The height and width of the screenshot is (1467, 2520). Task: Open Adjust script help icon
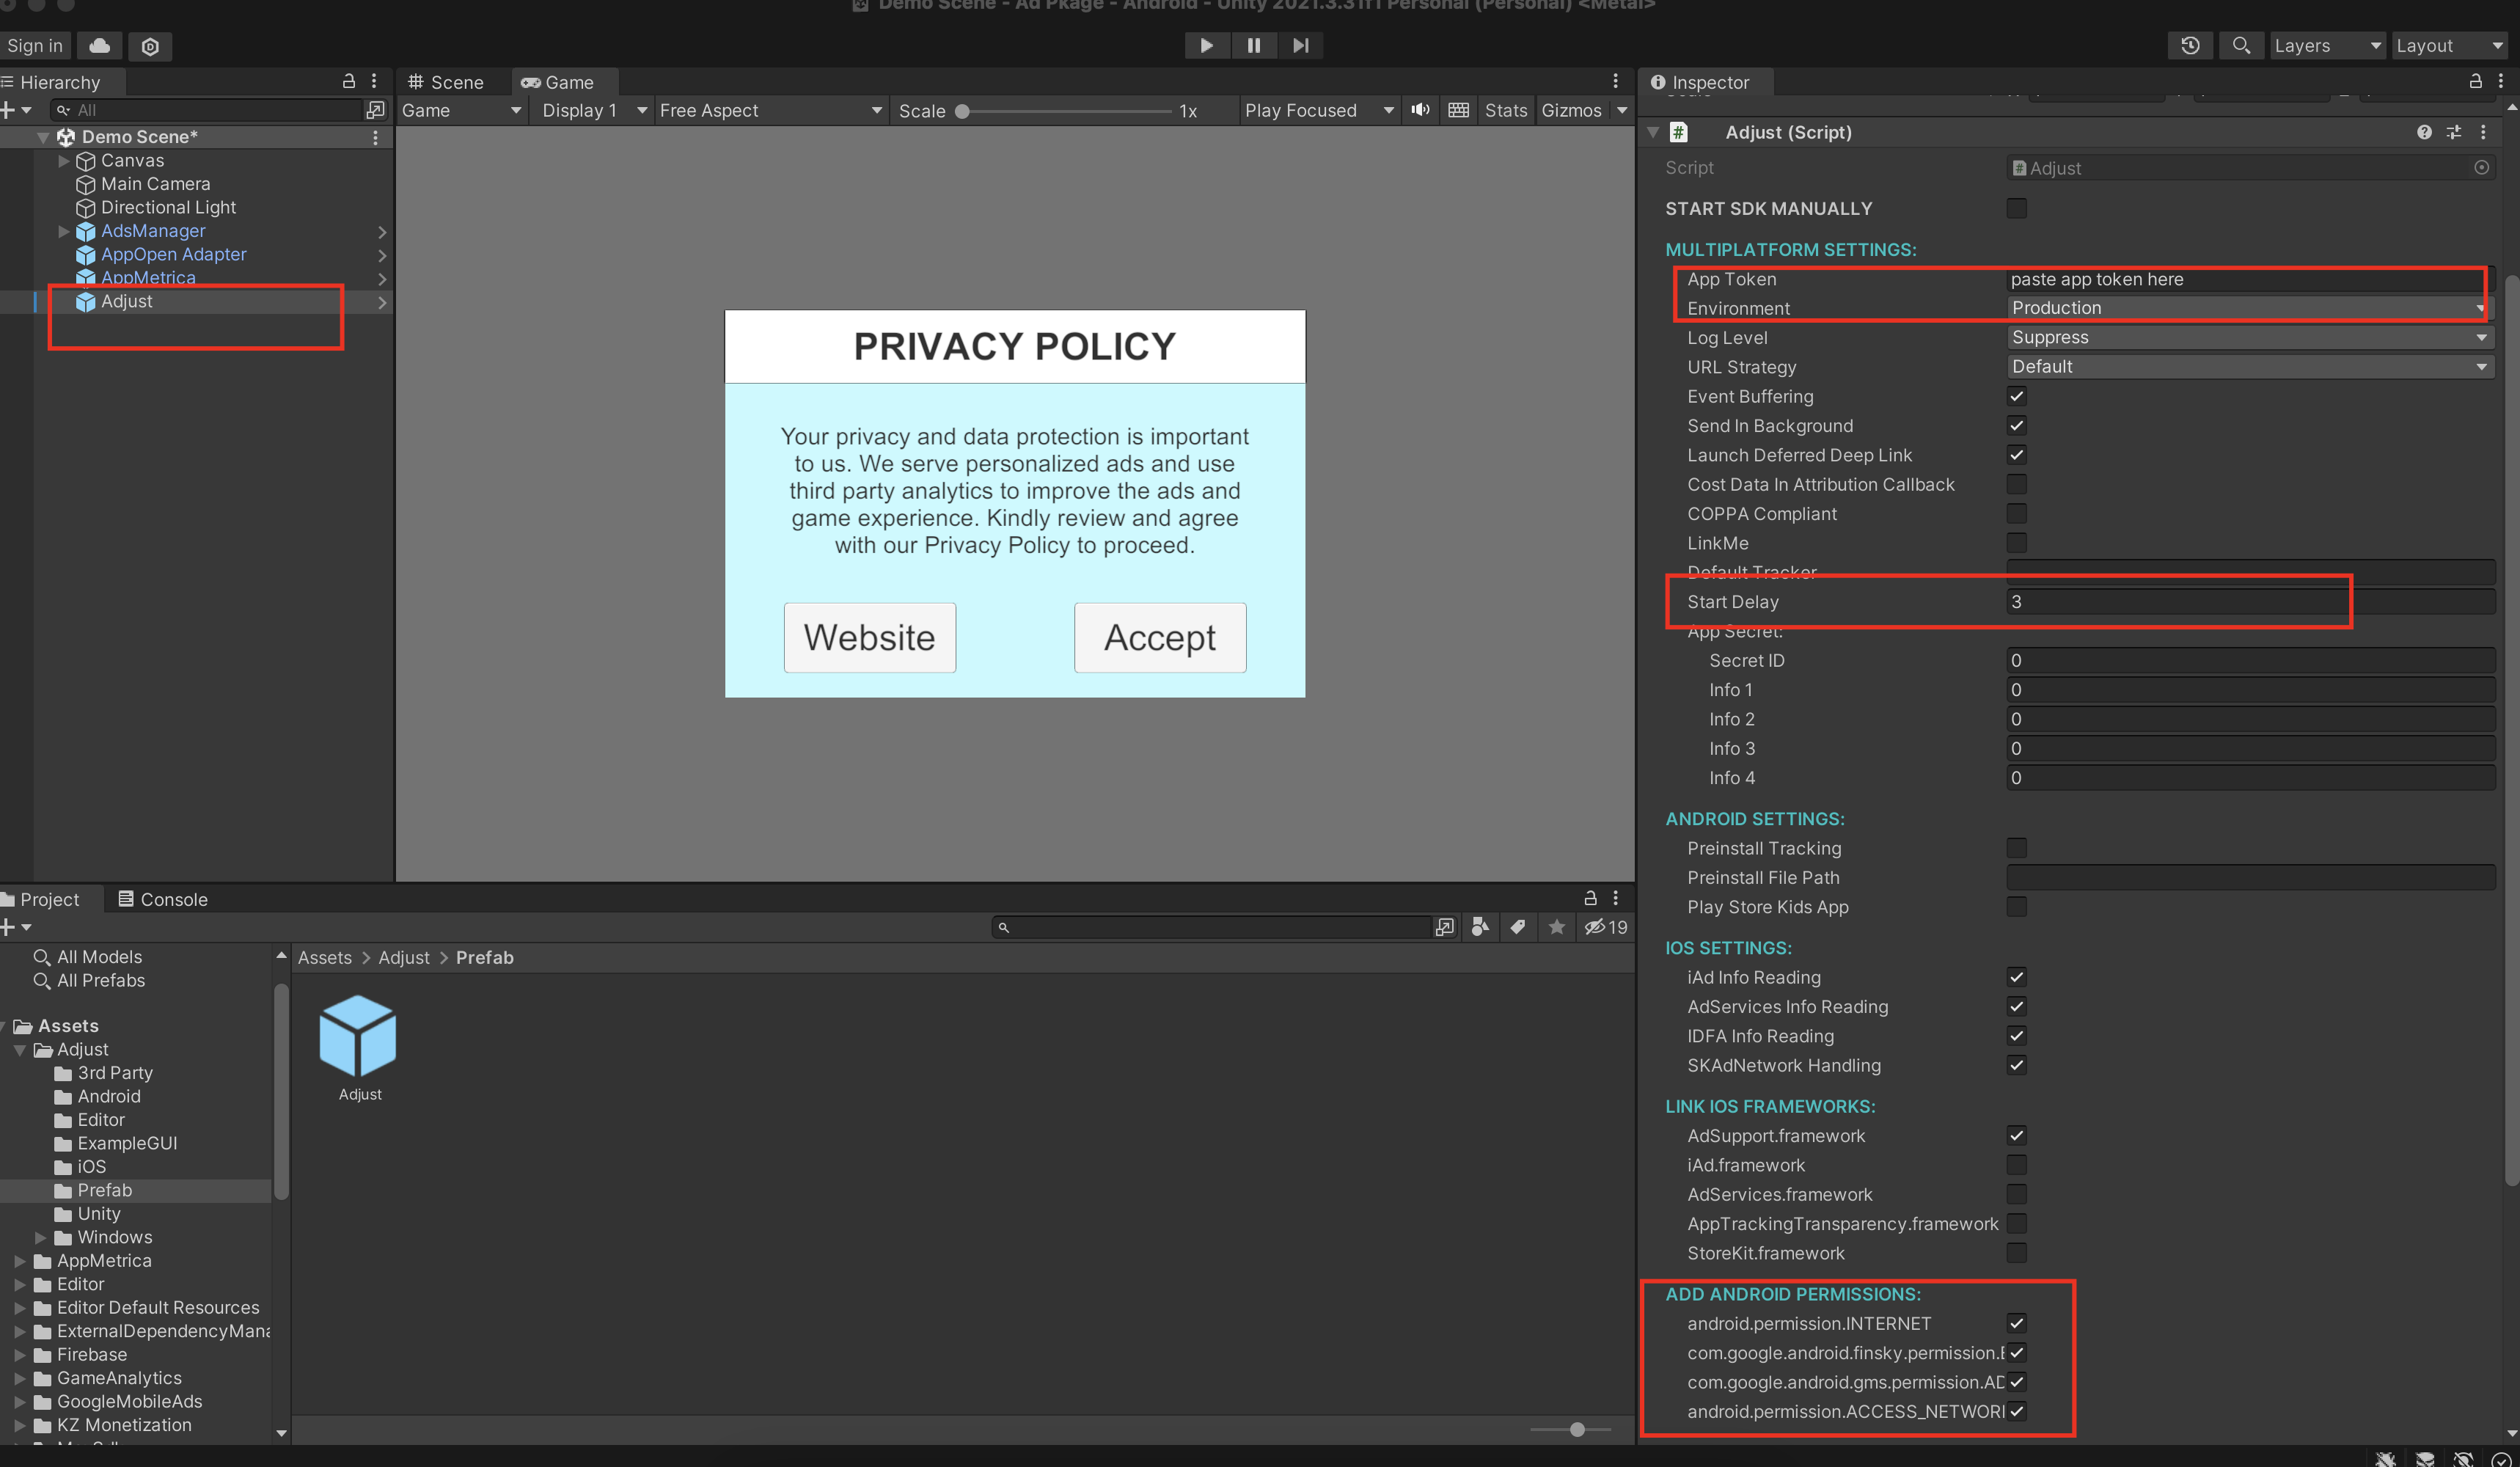click(2424, 132)
